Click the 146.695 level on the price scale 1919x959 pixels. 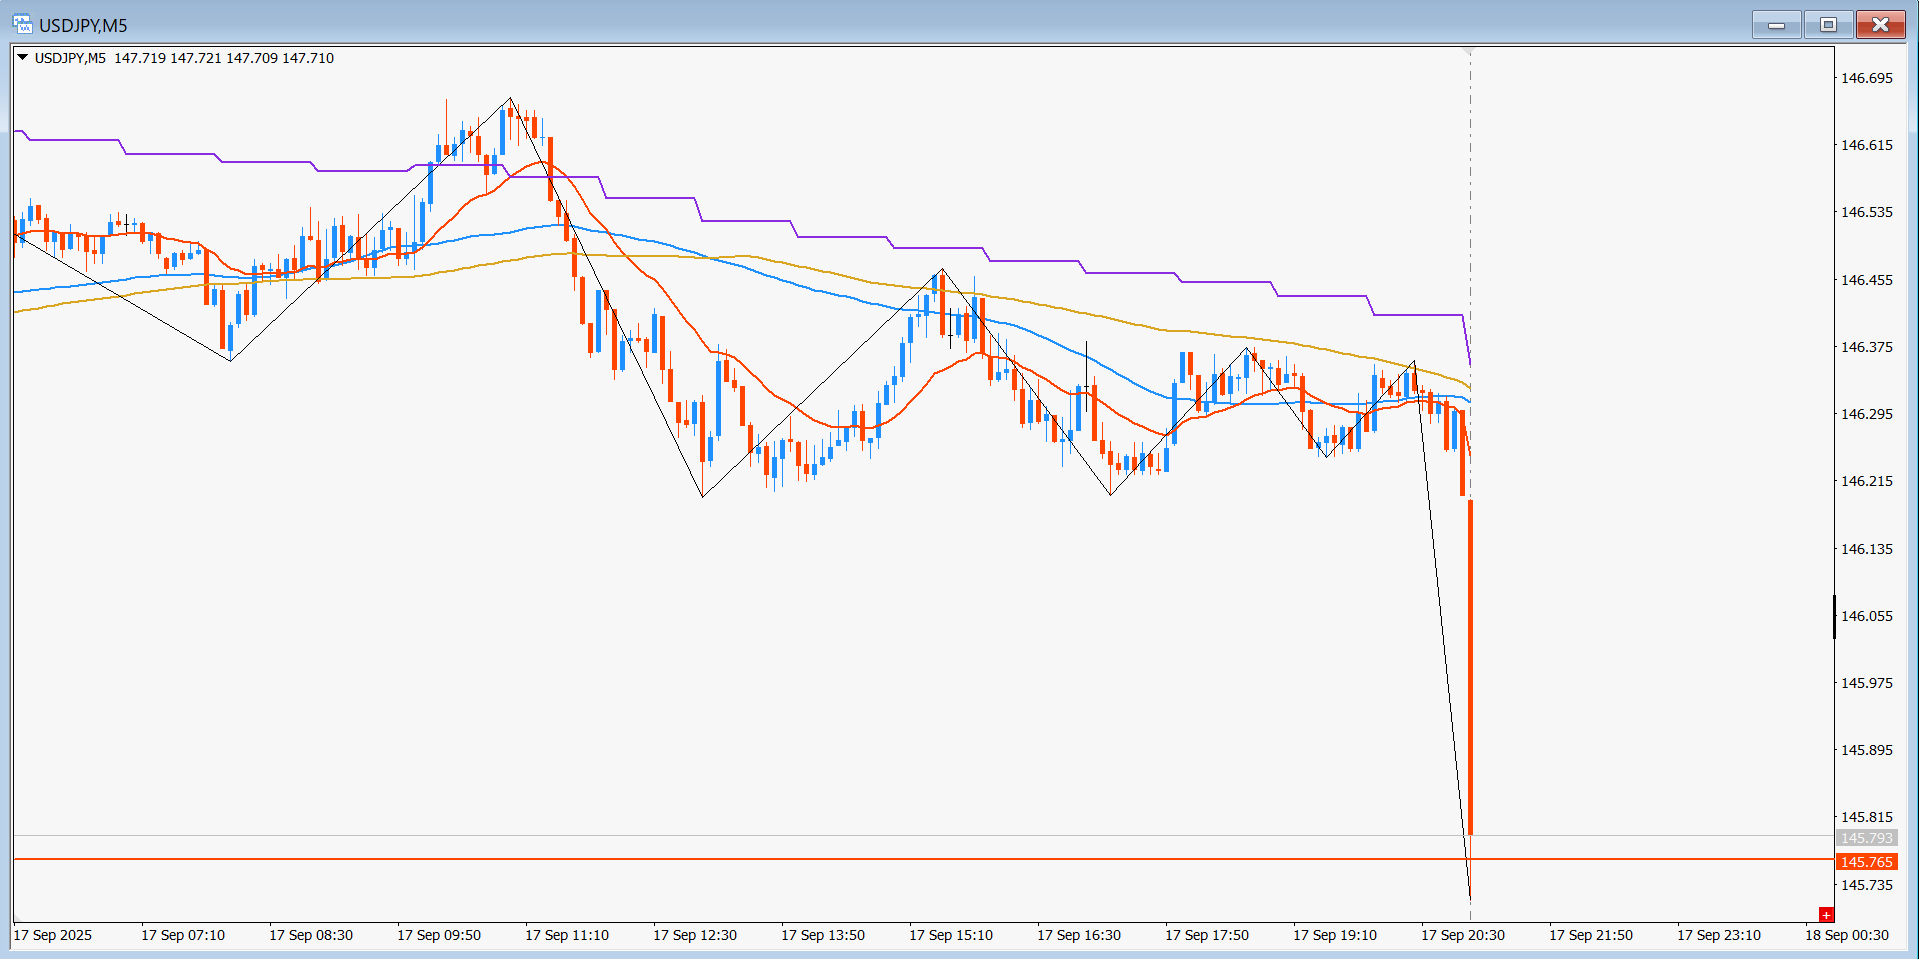[x=1867, y=78]
